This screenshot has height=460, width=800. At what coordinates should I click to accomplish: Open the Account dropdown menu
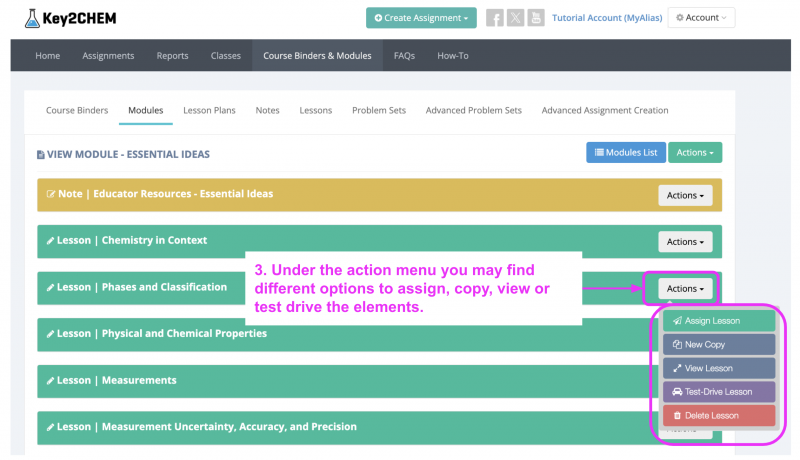click(x=700, y=18)
